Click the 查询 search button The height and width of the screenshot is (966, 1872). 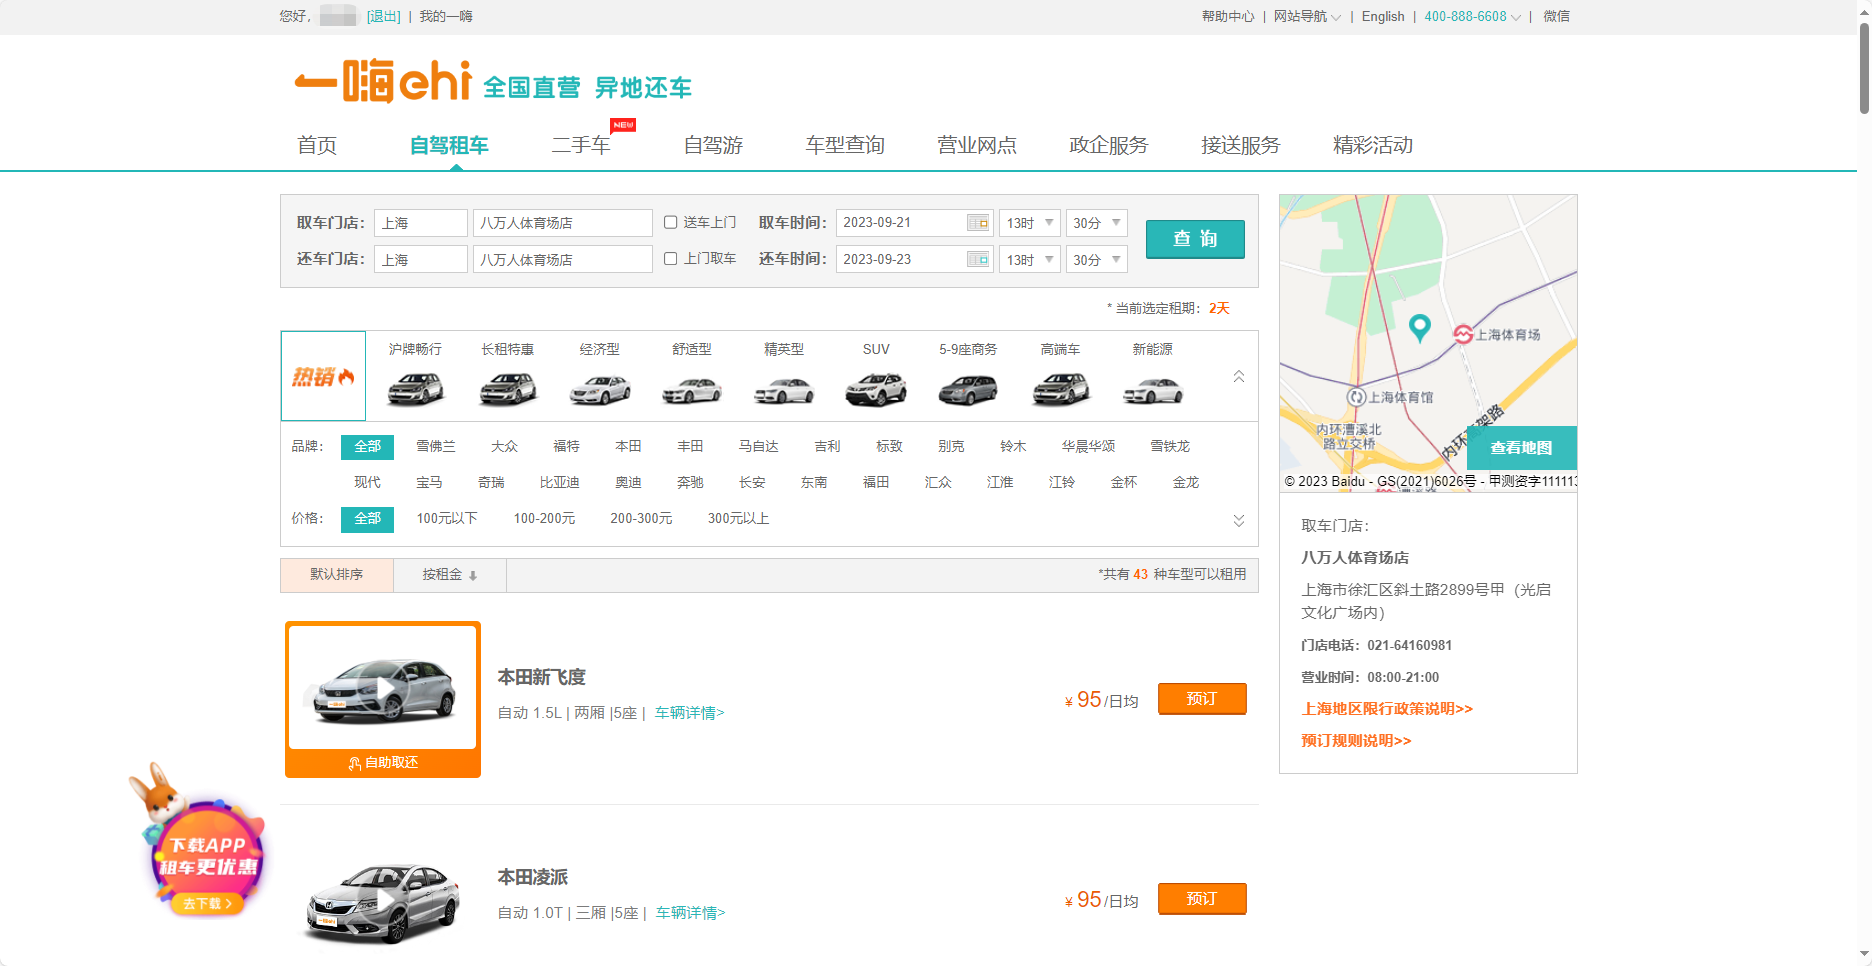(1195, 239)
